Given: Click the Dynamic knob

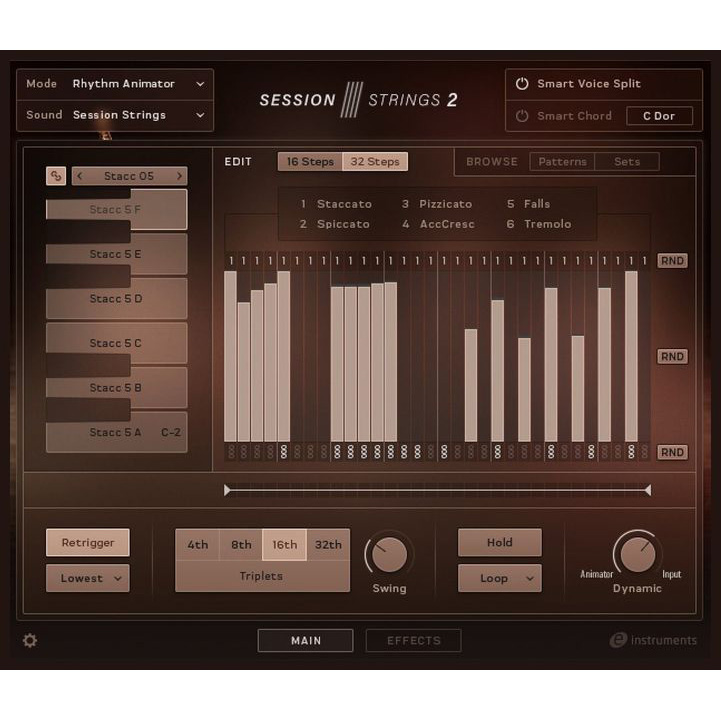Looking at the screenshot, I should [x=637, y=555].
